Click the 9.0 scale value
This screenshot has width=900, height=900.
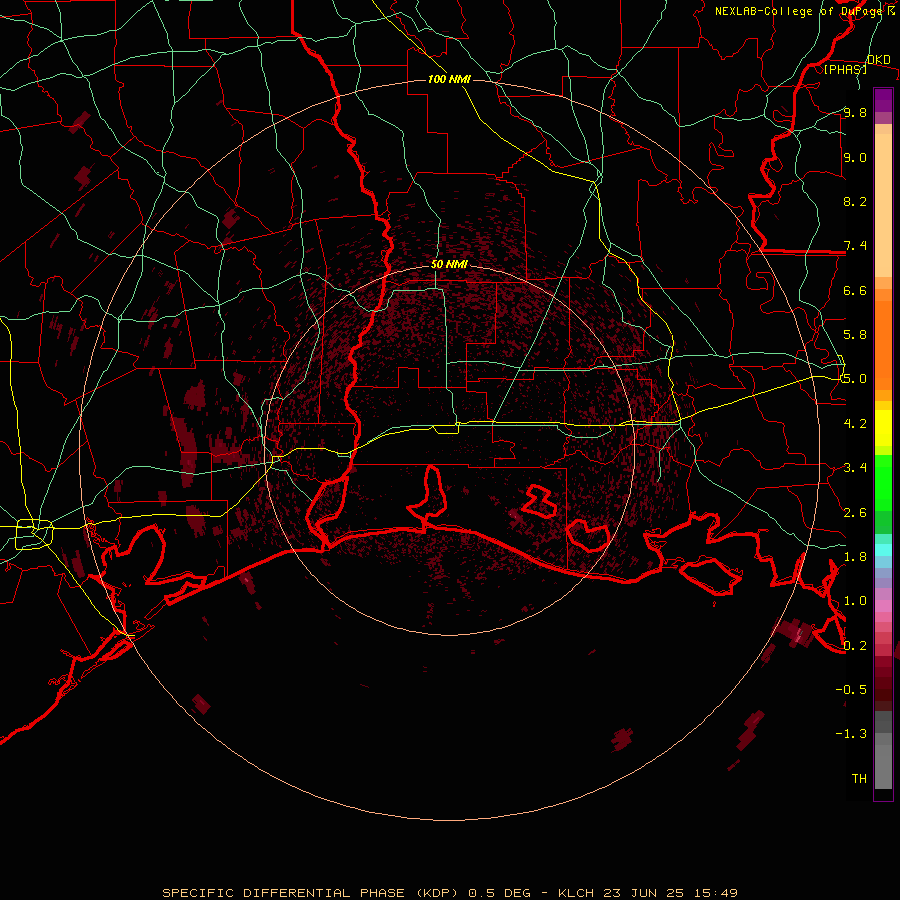click(855, 157)
